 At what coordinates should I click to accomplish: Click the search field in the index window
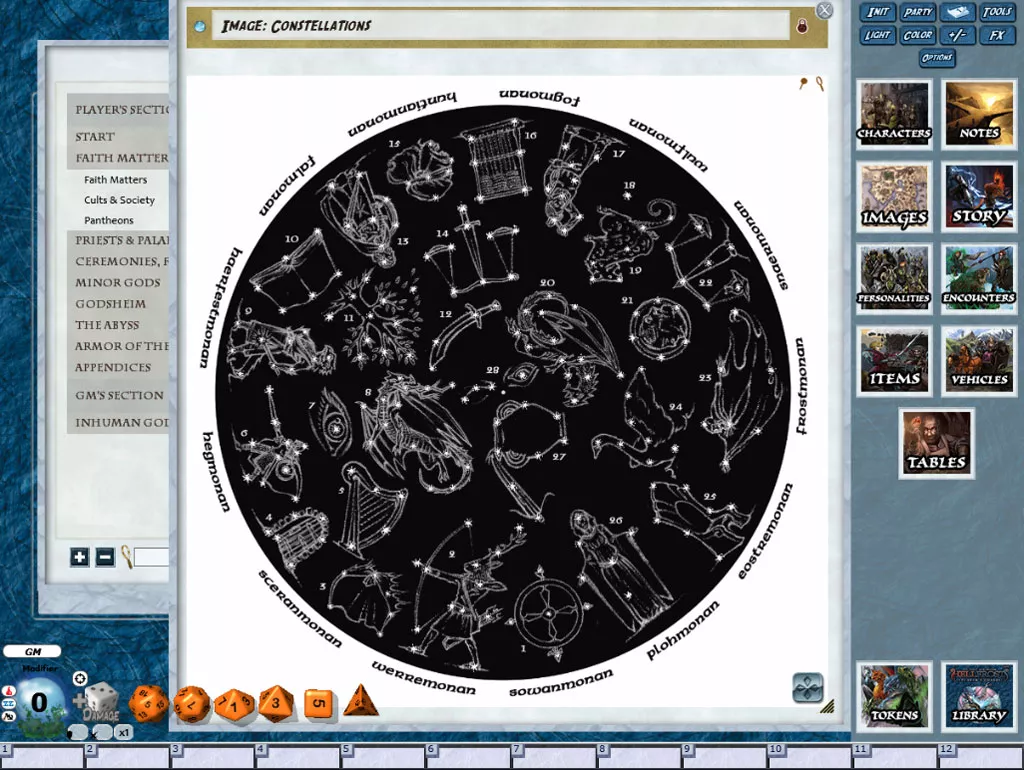click(x=152, y=557)
